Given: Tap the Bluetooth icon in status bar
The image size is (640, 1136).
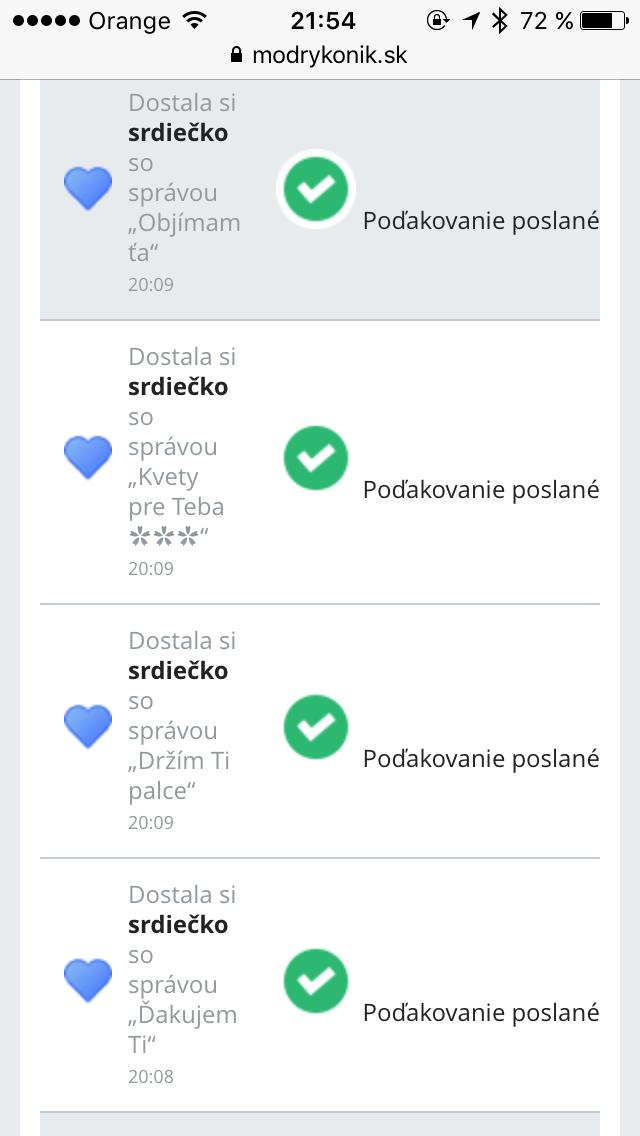Looking at the screenshot, I should point(500,20).
